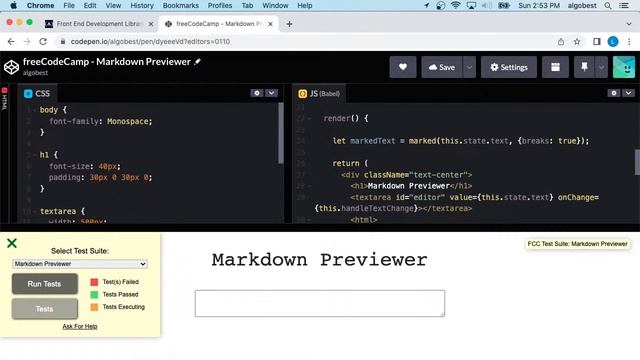The height and width of the screenshot is (360, 640).
Task: Click orange Tests Executing color swatch
Action: pos(94,307)
